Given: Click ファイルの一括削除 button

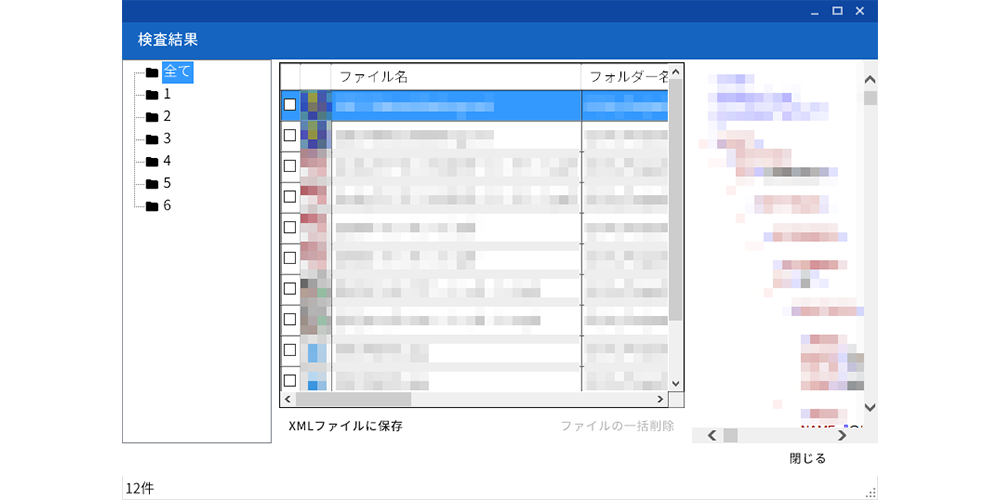Looking at the screenshot, I should pos(617,426).
